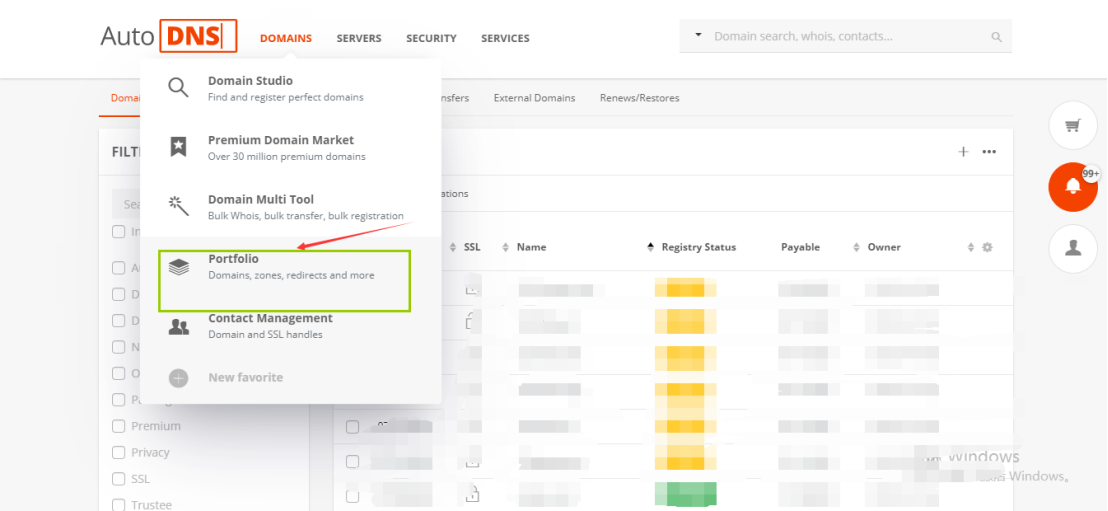Screen dimensions: 1108x511
Task: Enable the Privacy filter checkbox
Action: click(x=119, y=452)
